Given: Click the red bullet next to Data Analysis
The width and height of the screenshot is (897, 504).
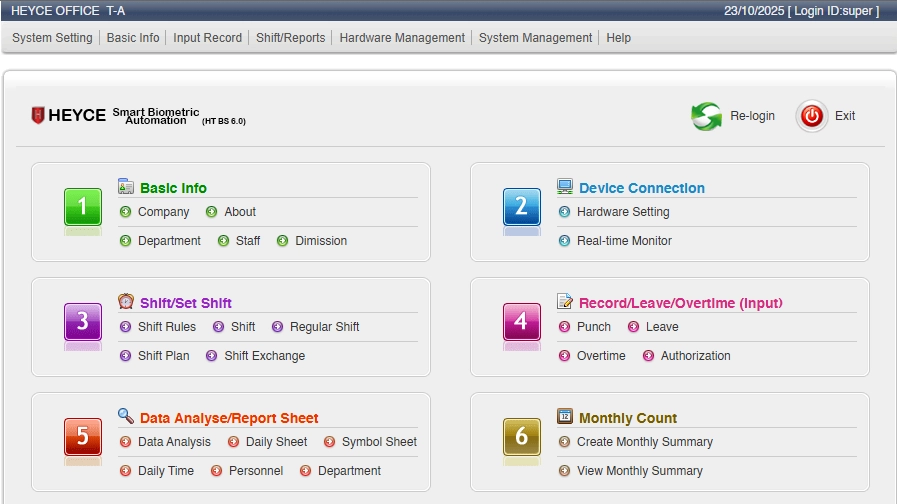Looking at the screenshot, I should click(125, 442).
